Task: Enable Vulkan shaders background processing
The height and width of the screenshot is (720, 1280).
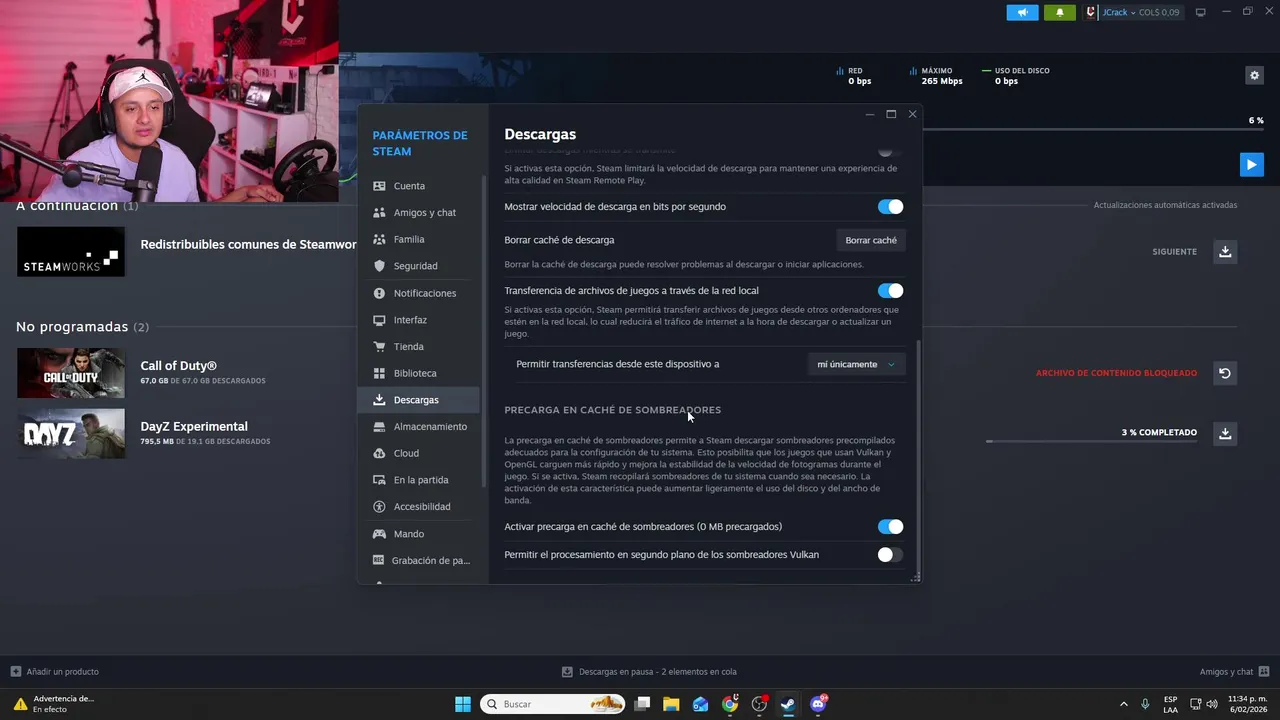Action: pos(890,555)
